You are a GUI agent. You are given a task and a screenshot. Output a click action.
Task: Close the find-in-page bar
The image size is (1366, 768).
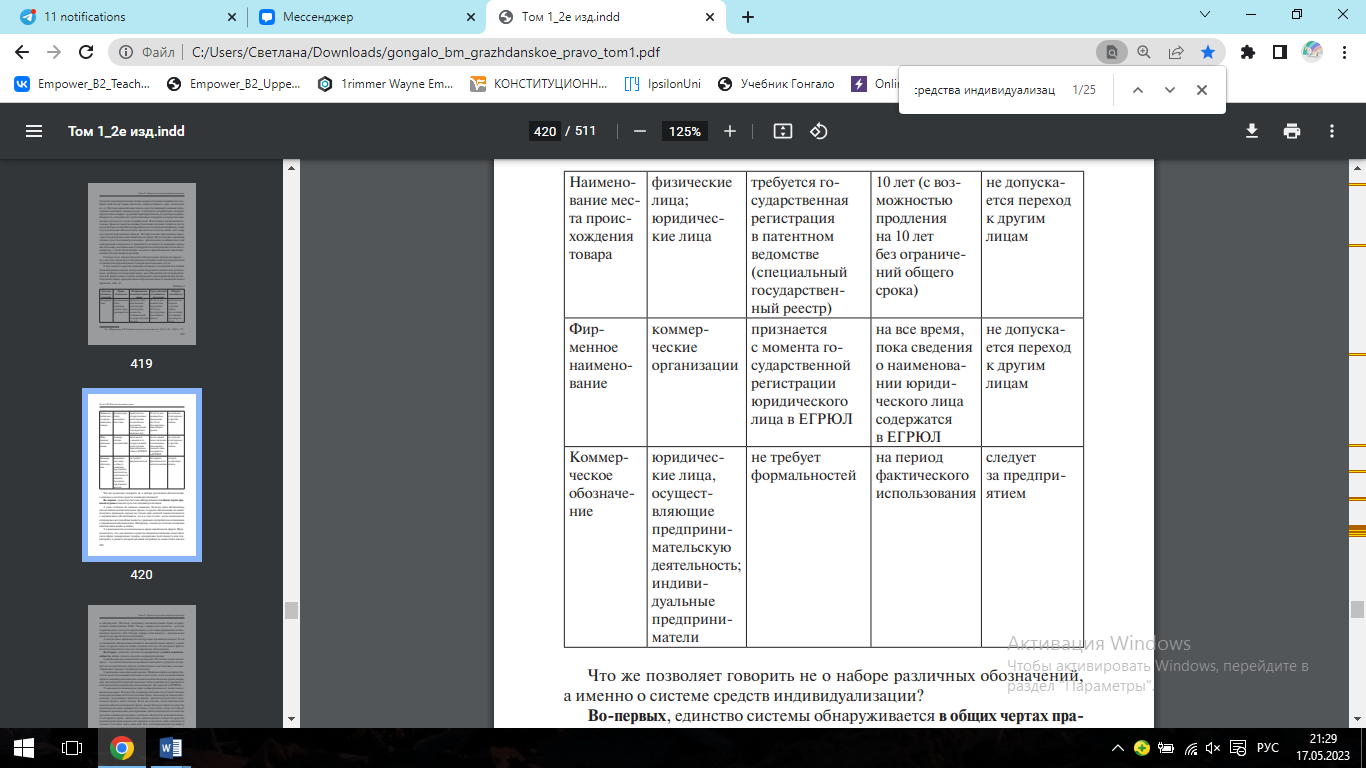click(x=1202, y=90)
